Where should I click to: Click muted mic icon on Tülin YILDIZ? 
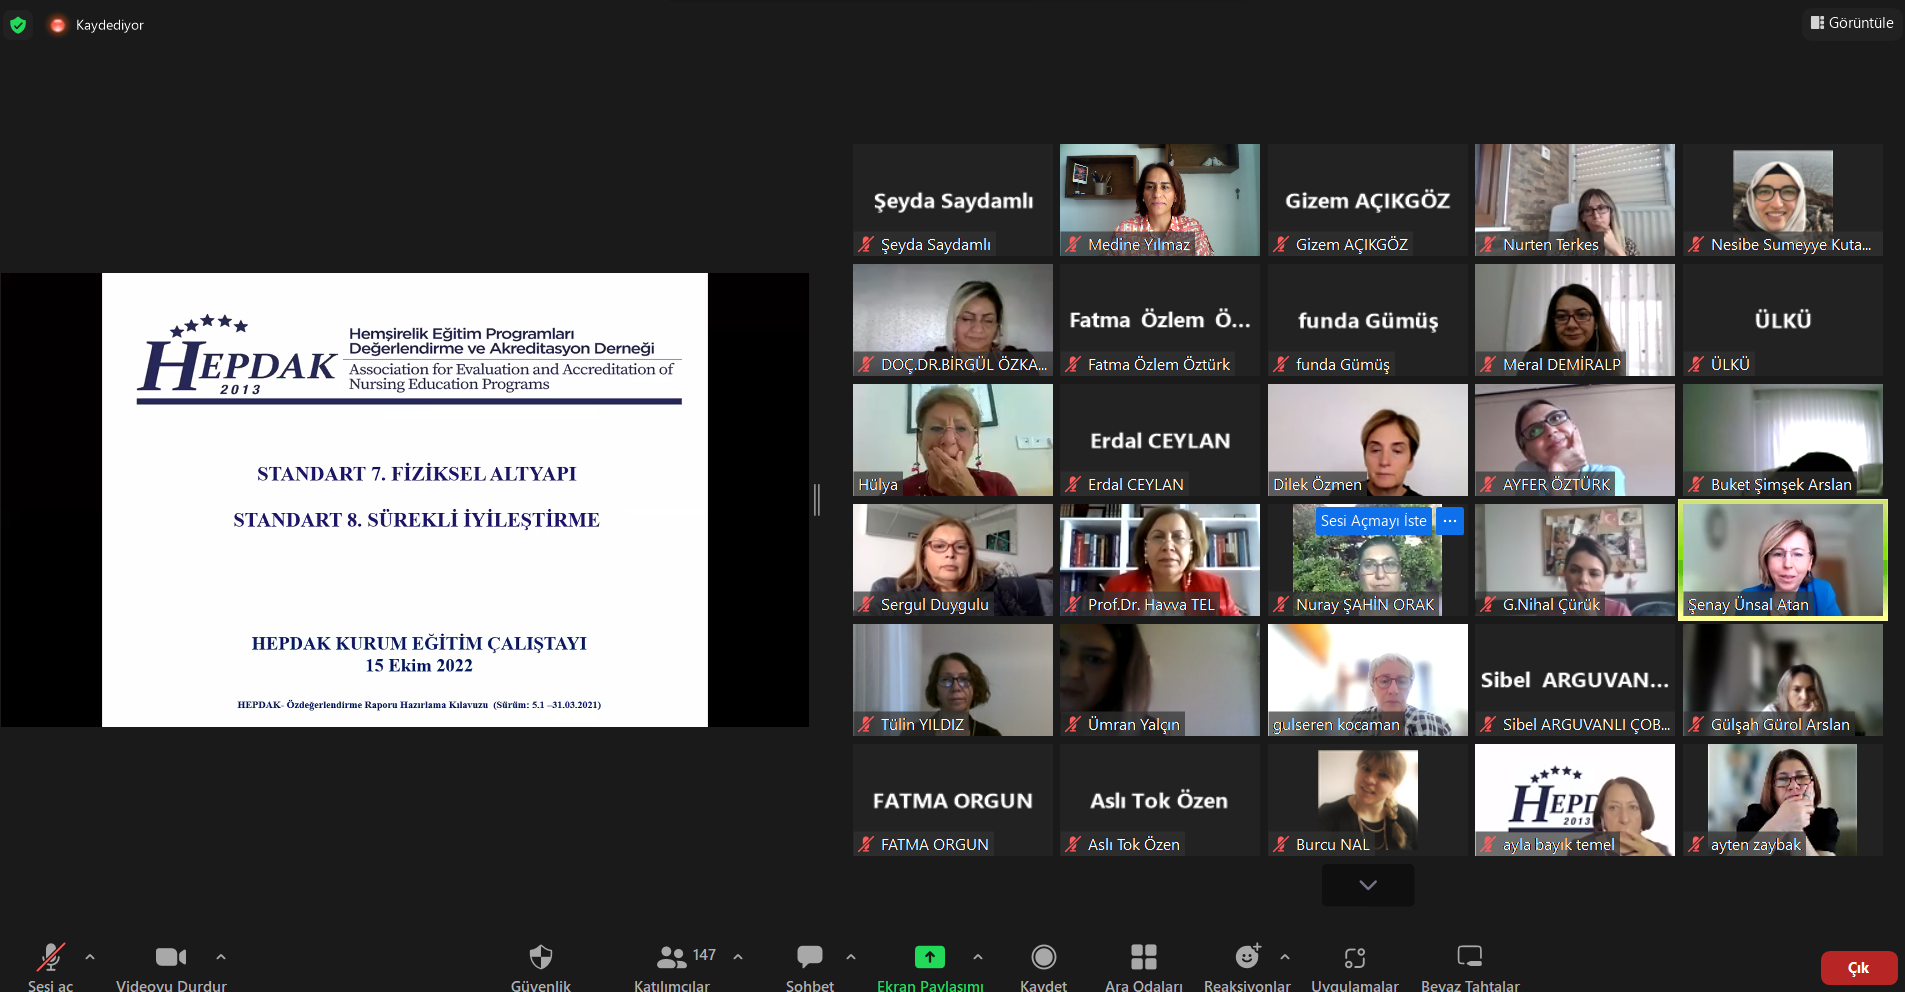[867, 724]
